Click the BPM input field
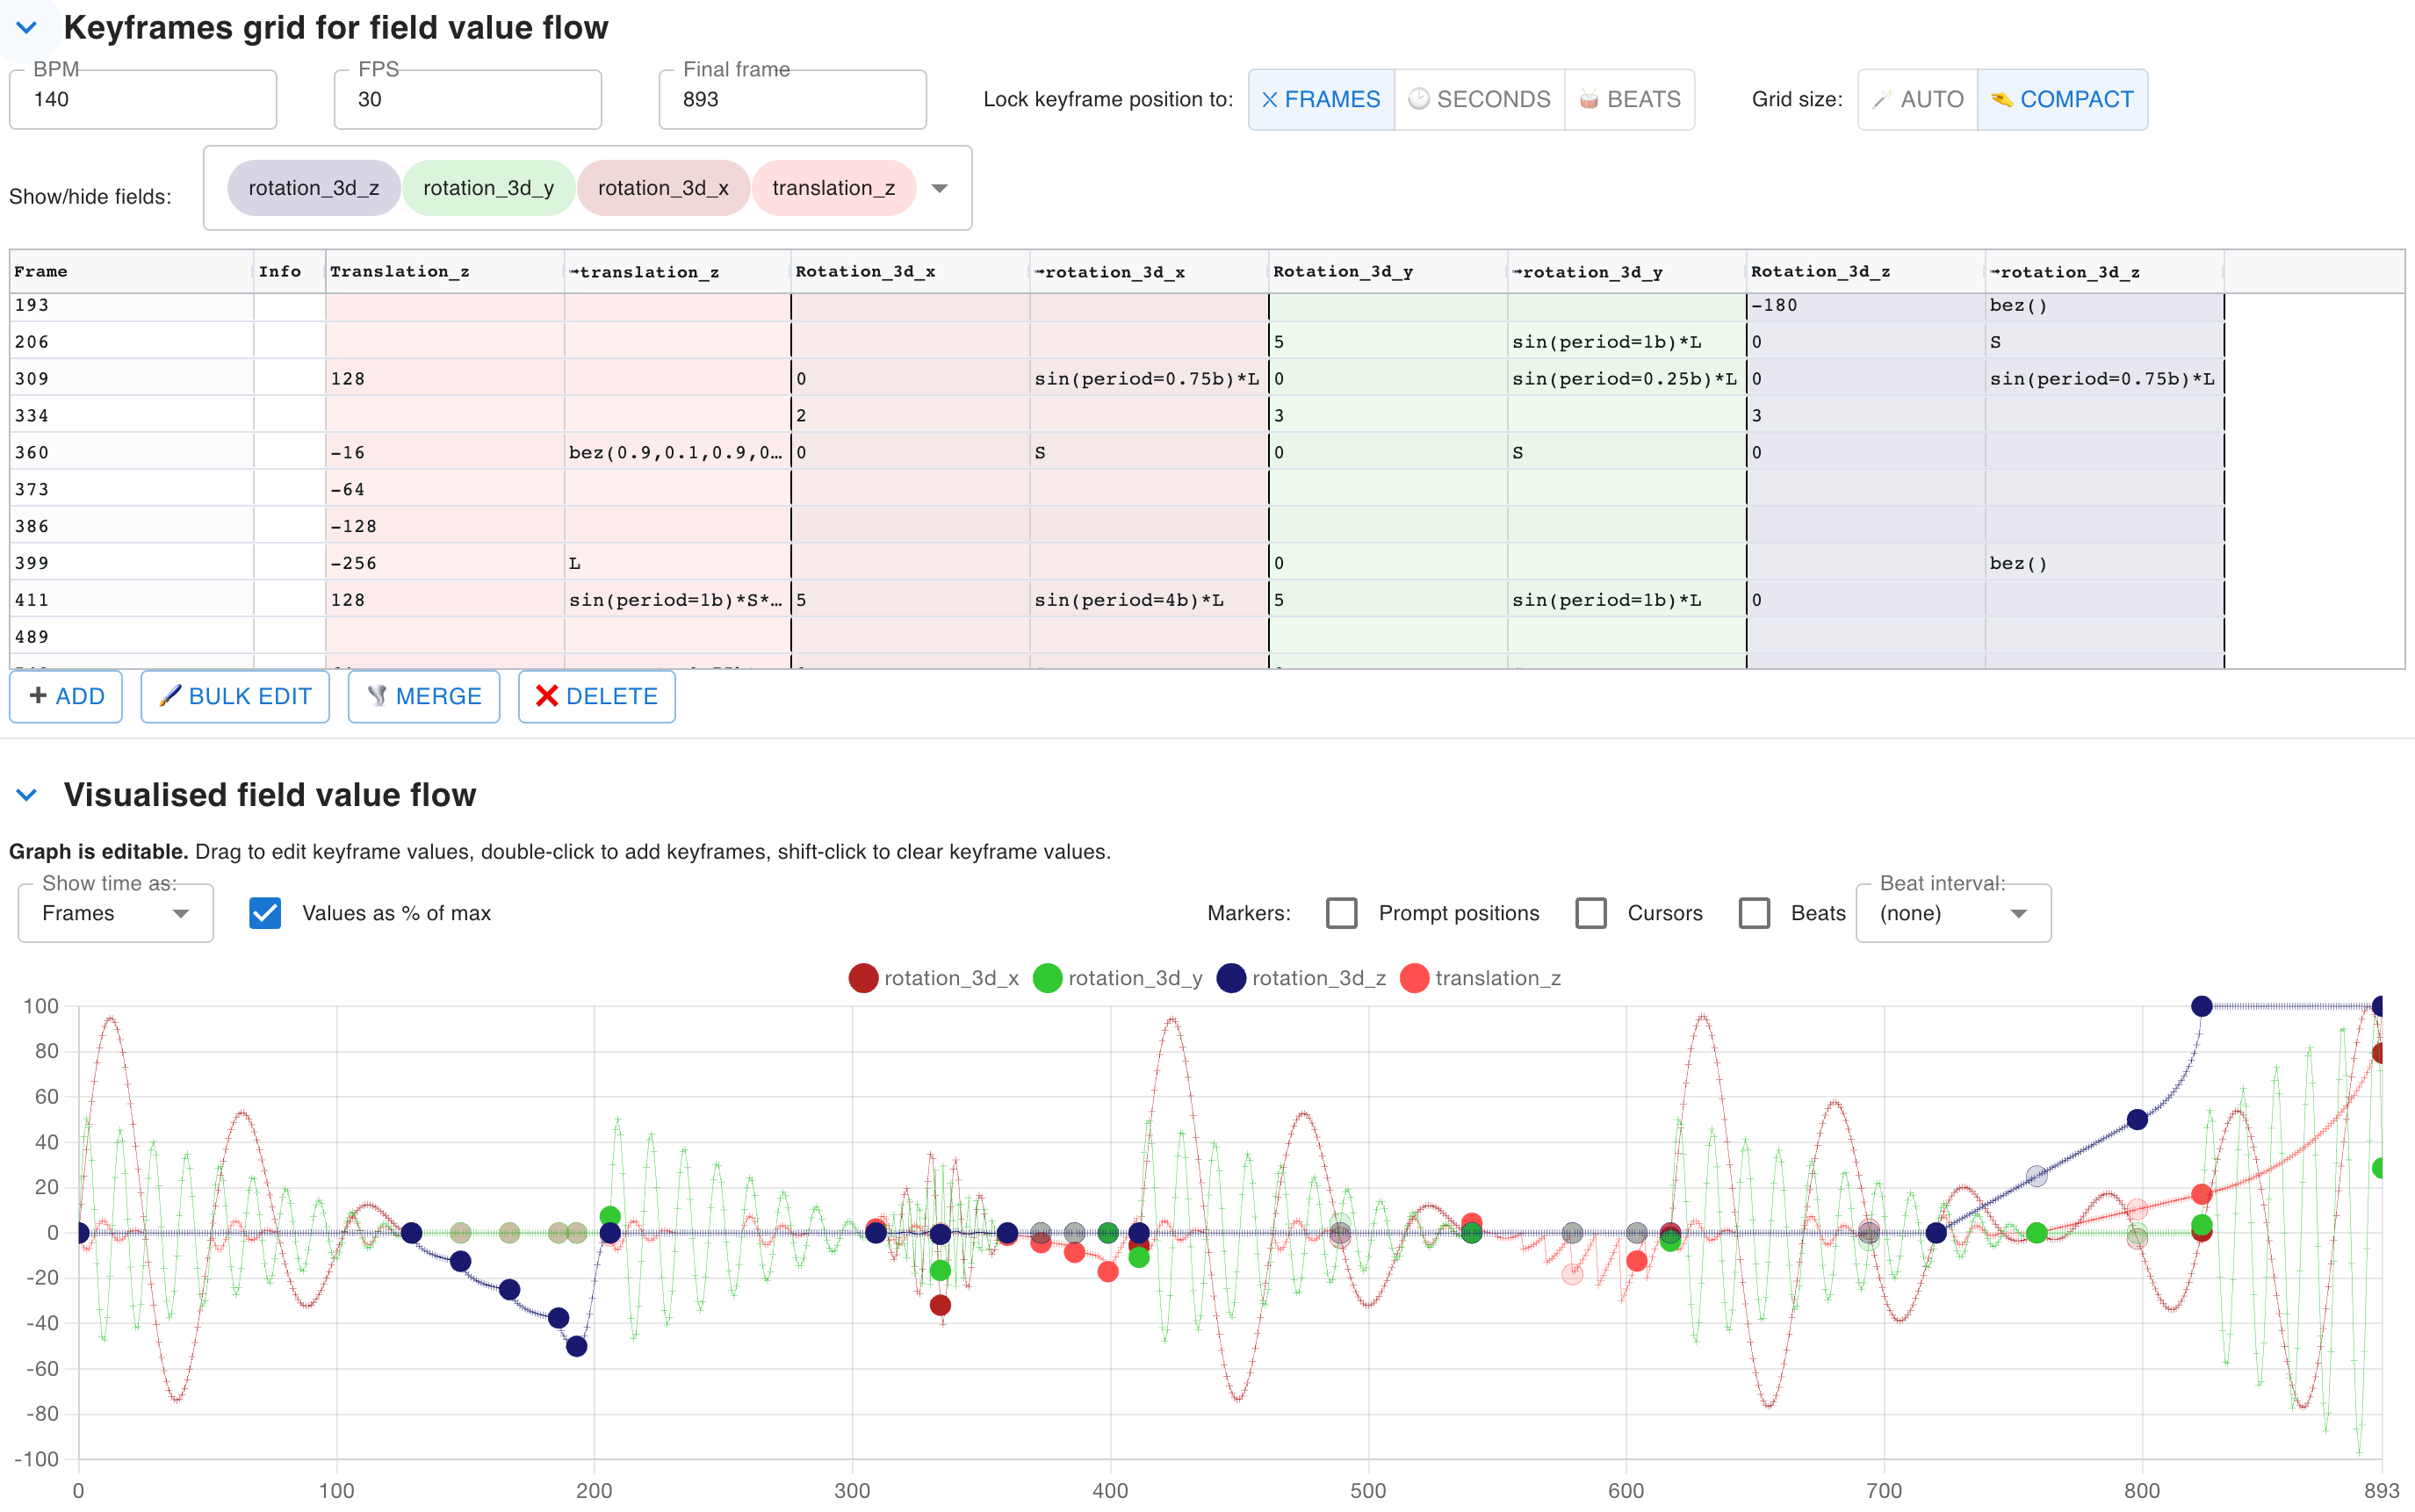The image size is (2415, 1512). (x=143, y=99)
